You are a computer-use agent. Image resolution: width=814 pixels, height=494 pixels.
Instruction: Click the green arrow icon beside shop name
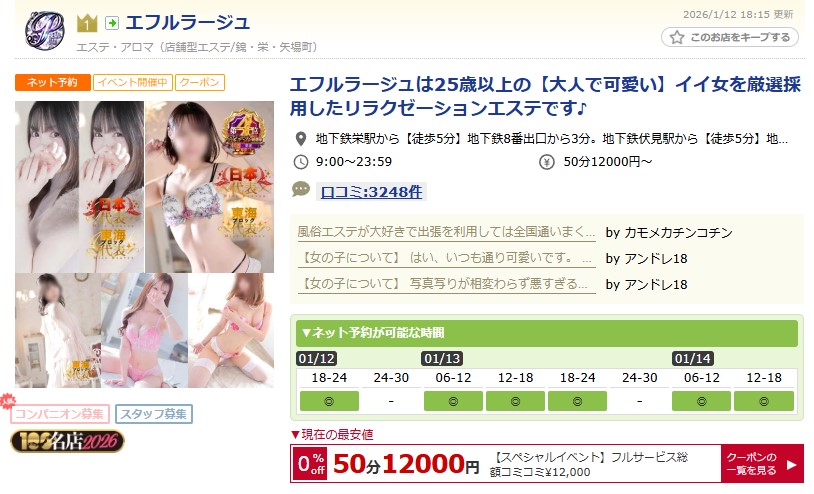pos(112,23)
